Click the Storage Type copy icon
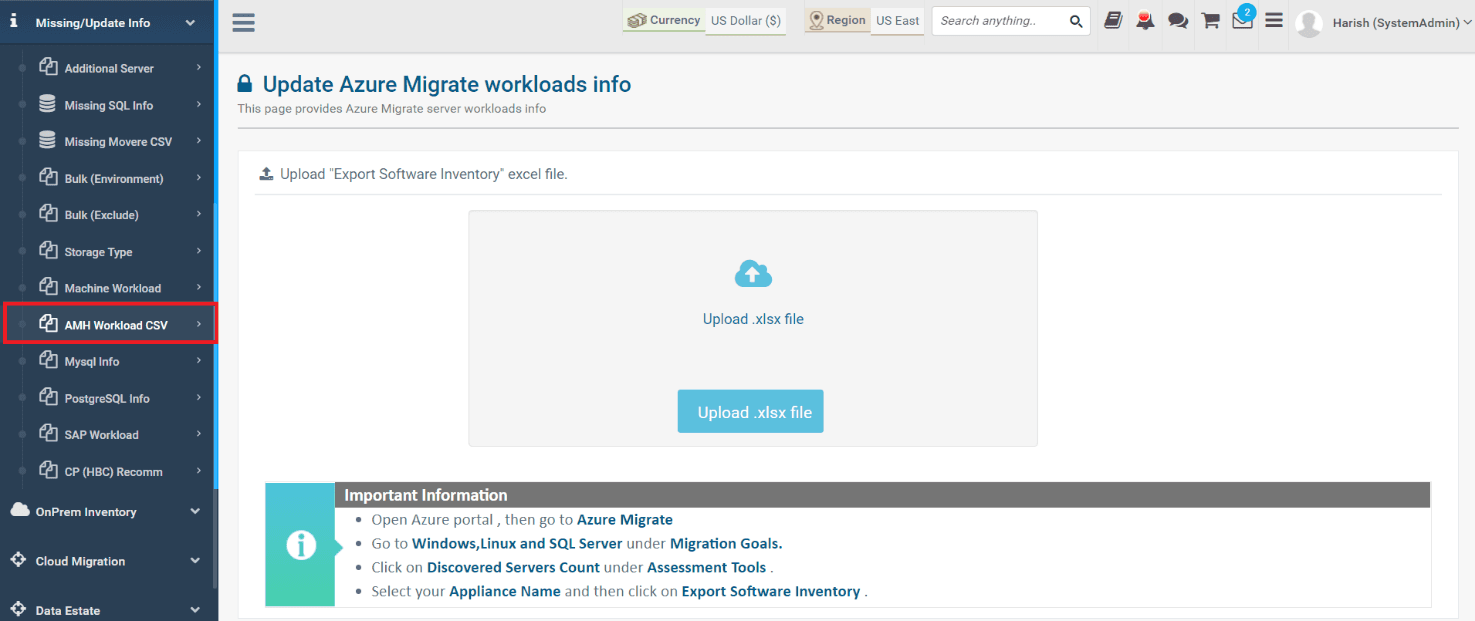 47,250
